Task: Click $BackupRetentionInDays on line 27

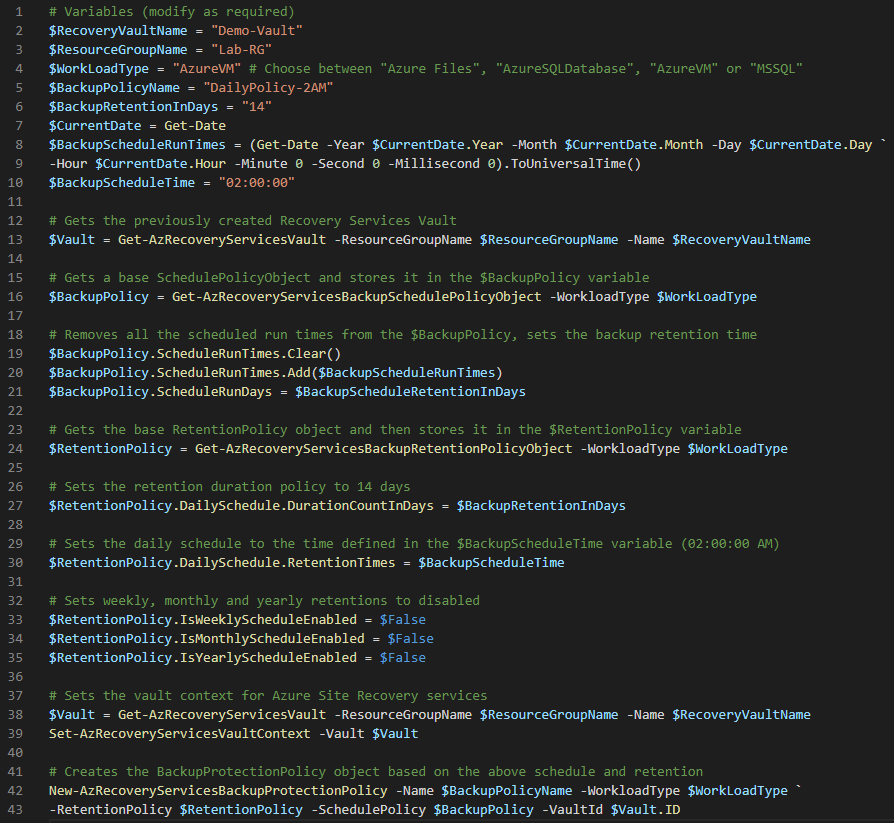Action: click(541, 506)
